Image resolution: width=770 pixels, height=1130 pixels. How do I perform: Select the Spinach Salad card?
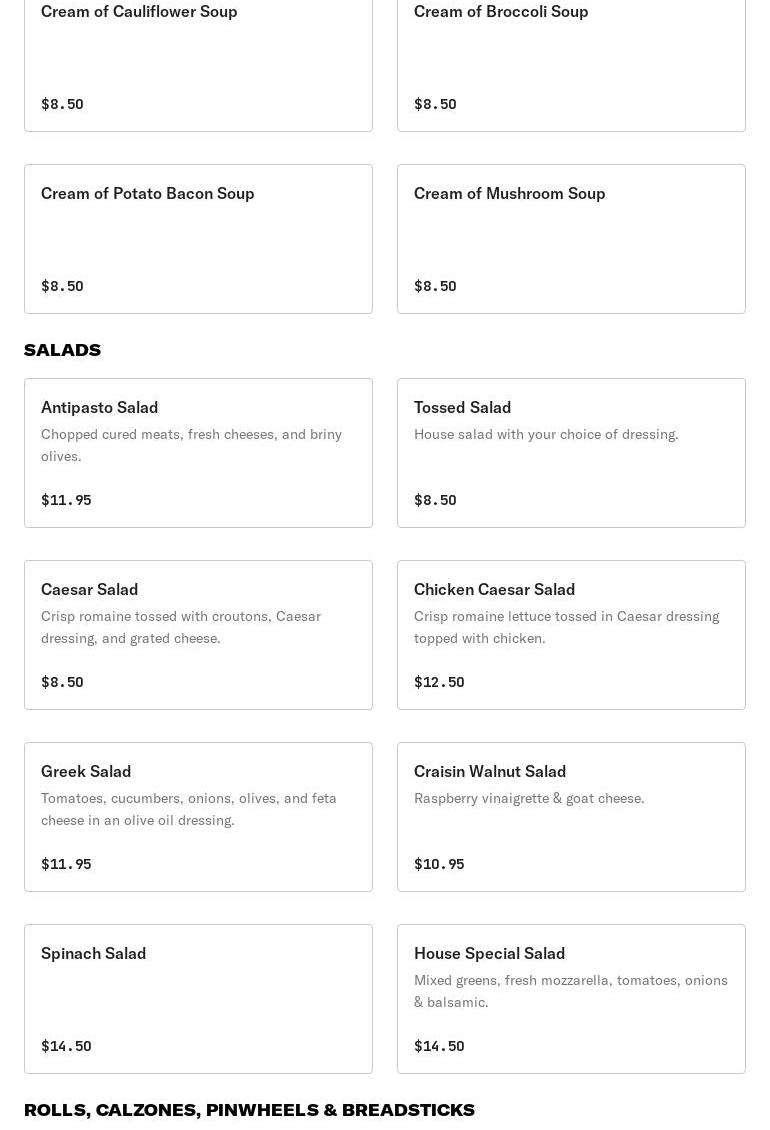pos(198,998)
